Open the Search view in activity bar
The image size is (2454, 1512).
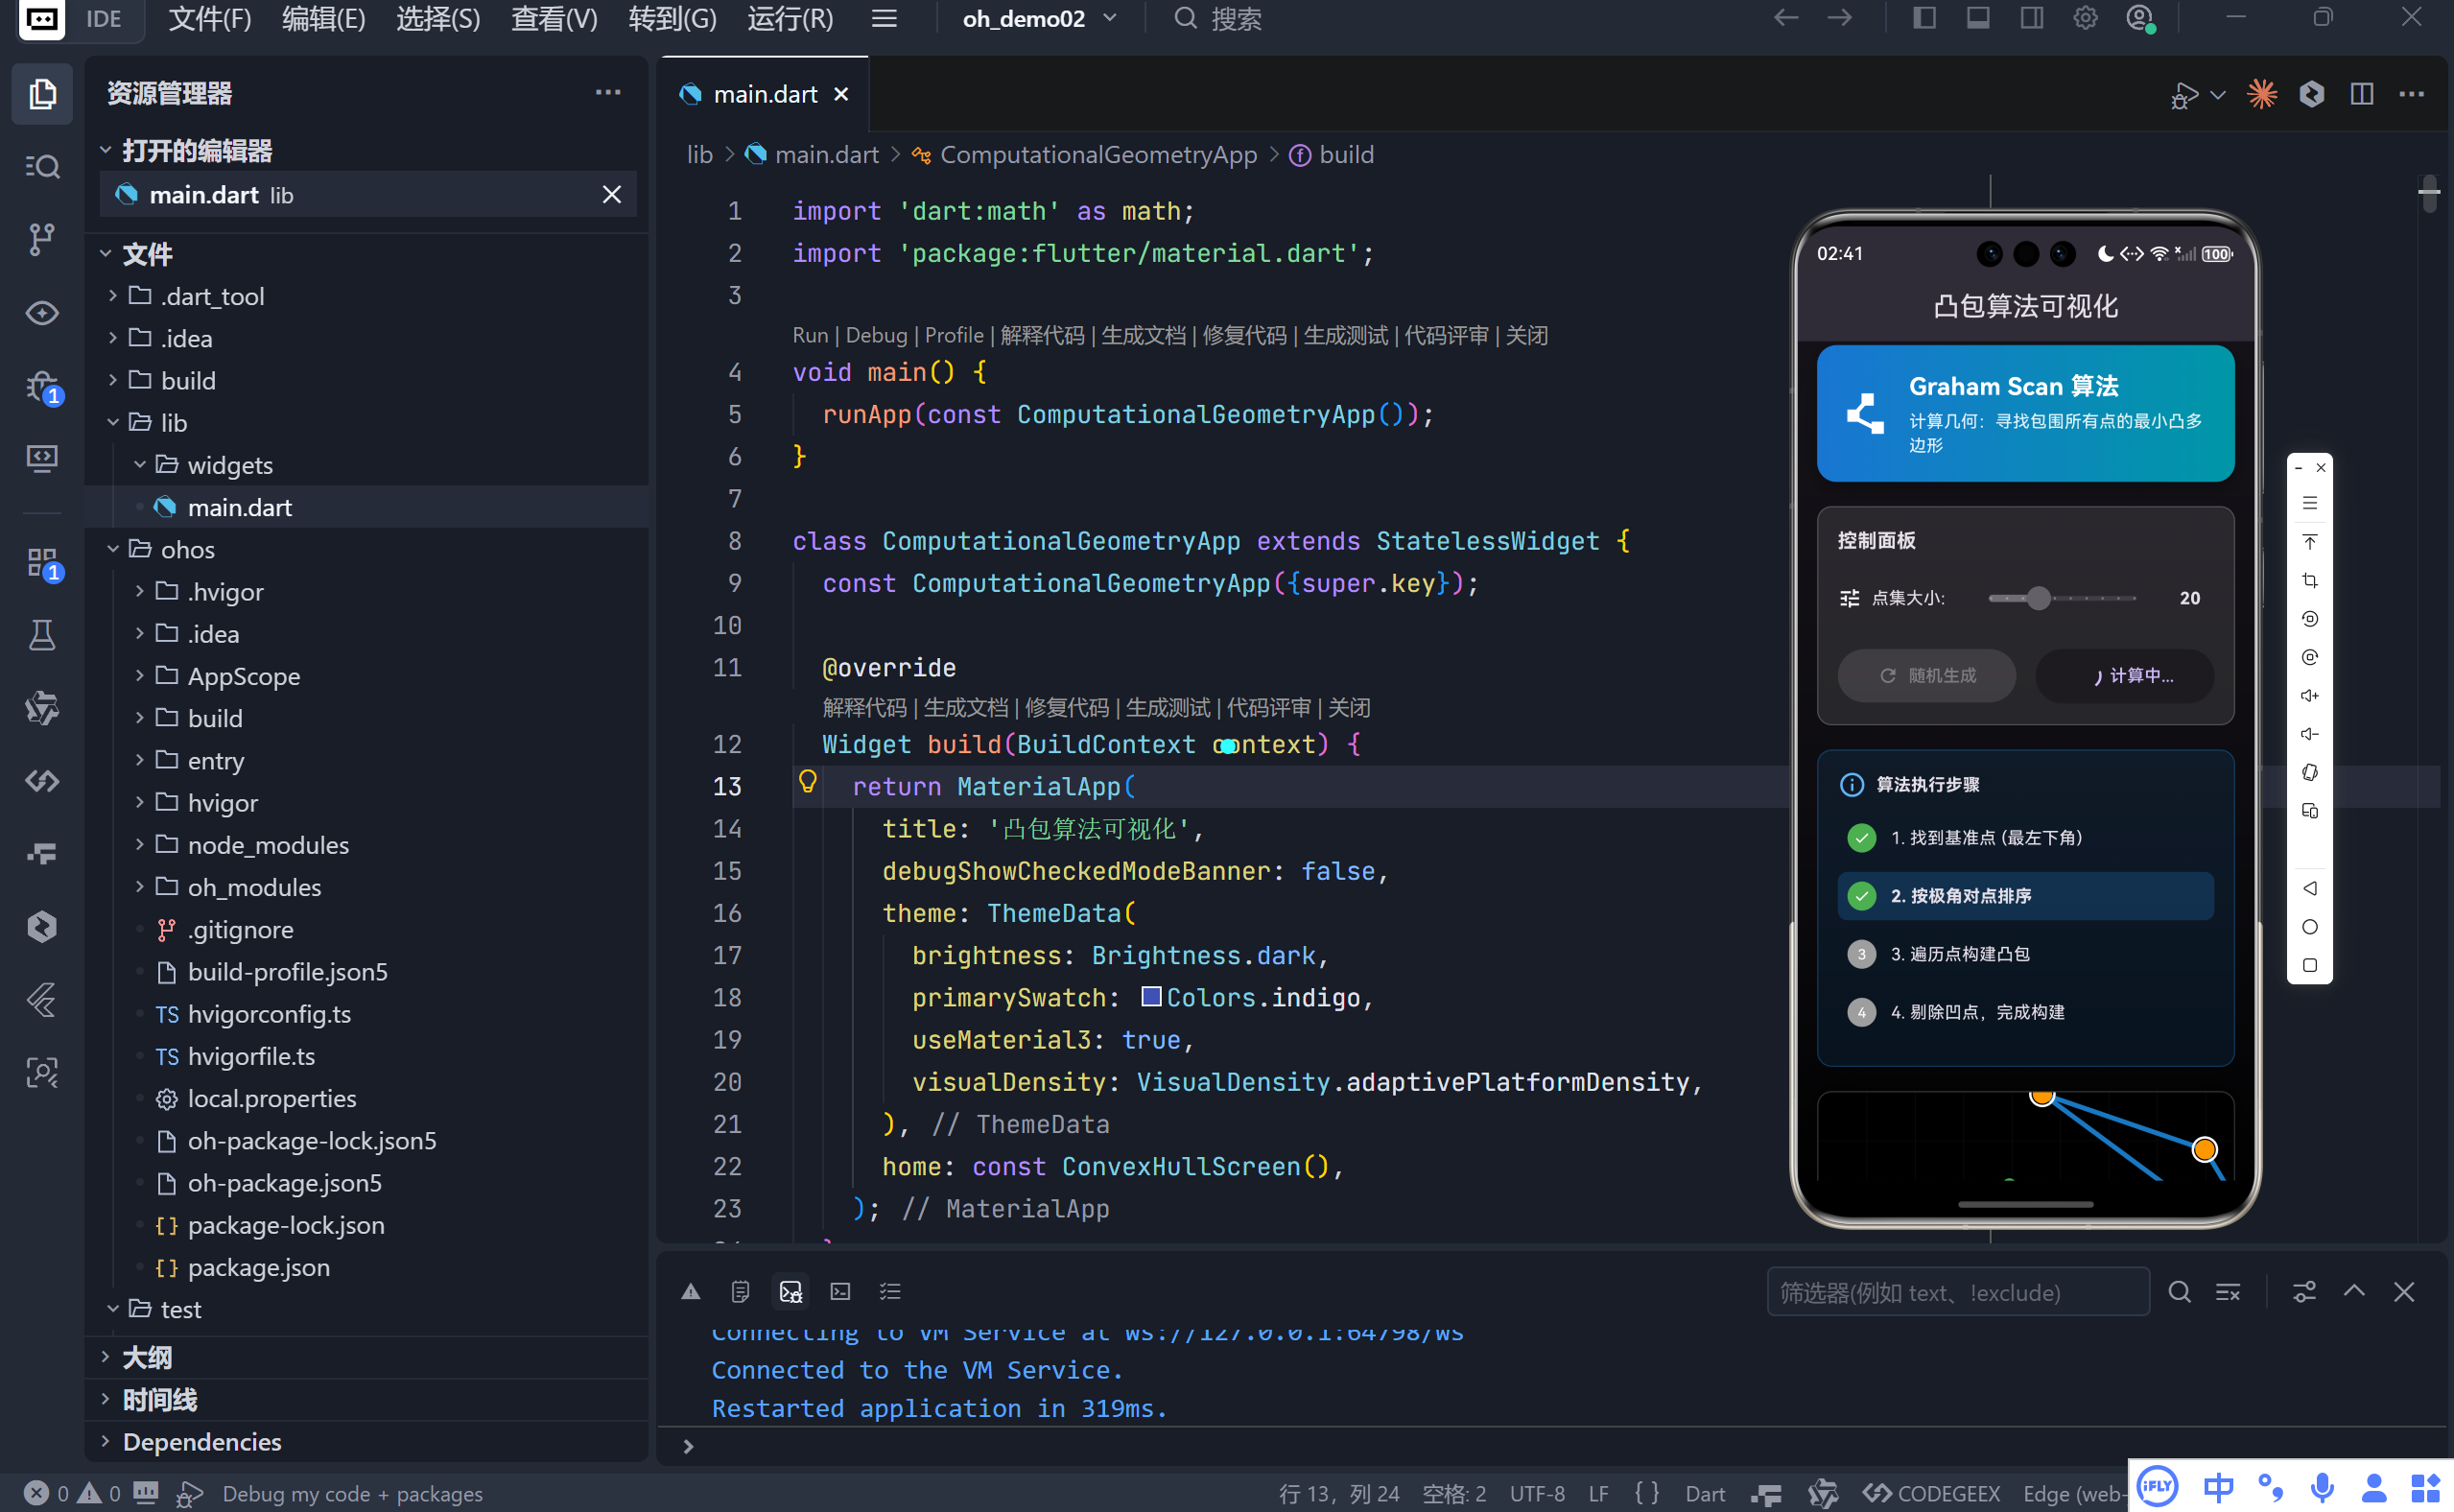pos(41,166)
